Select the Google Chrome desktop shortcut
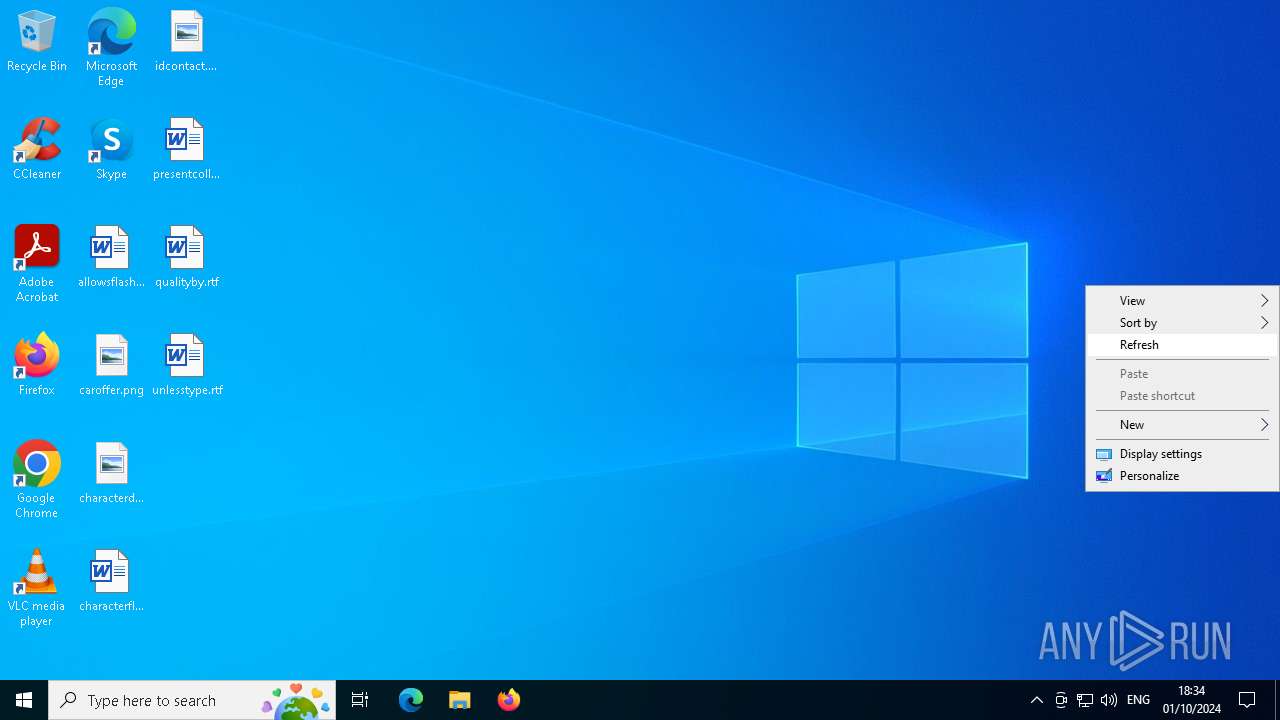 (x=37, y=480)
